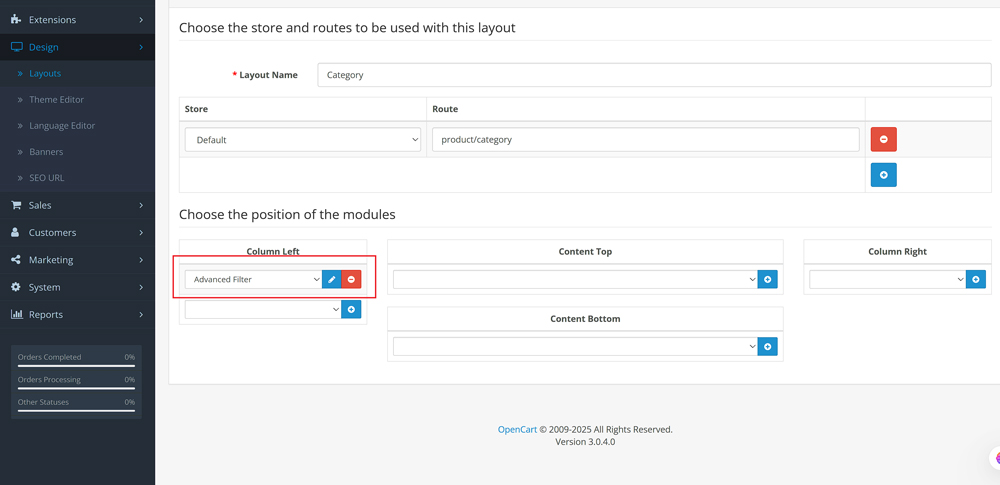Open the Advanced Filter module dropdown

pyautogui.click(x=253, y=280)
